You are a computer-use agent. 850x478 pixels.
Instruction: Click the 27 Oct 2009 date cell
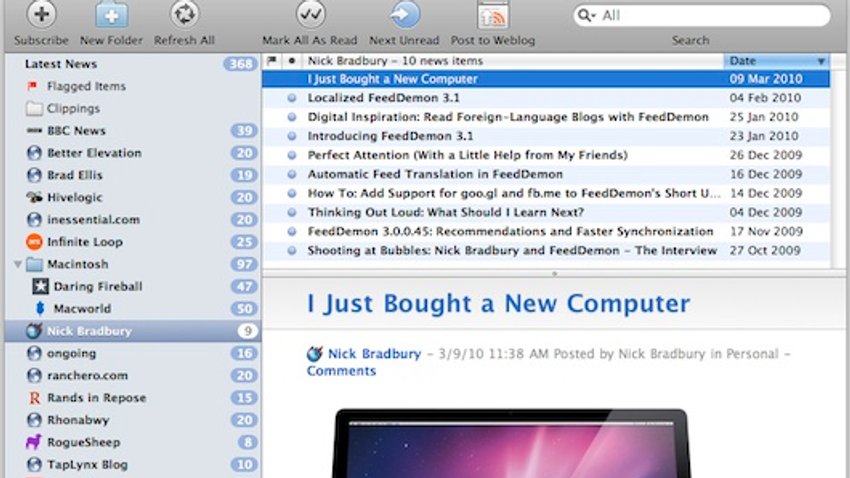pyautogui.click(x=765, y=250)
